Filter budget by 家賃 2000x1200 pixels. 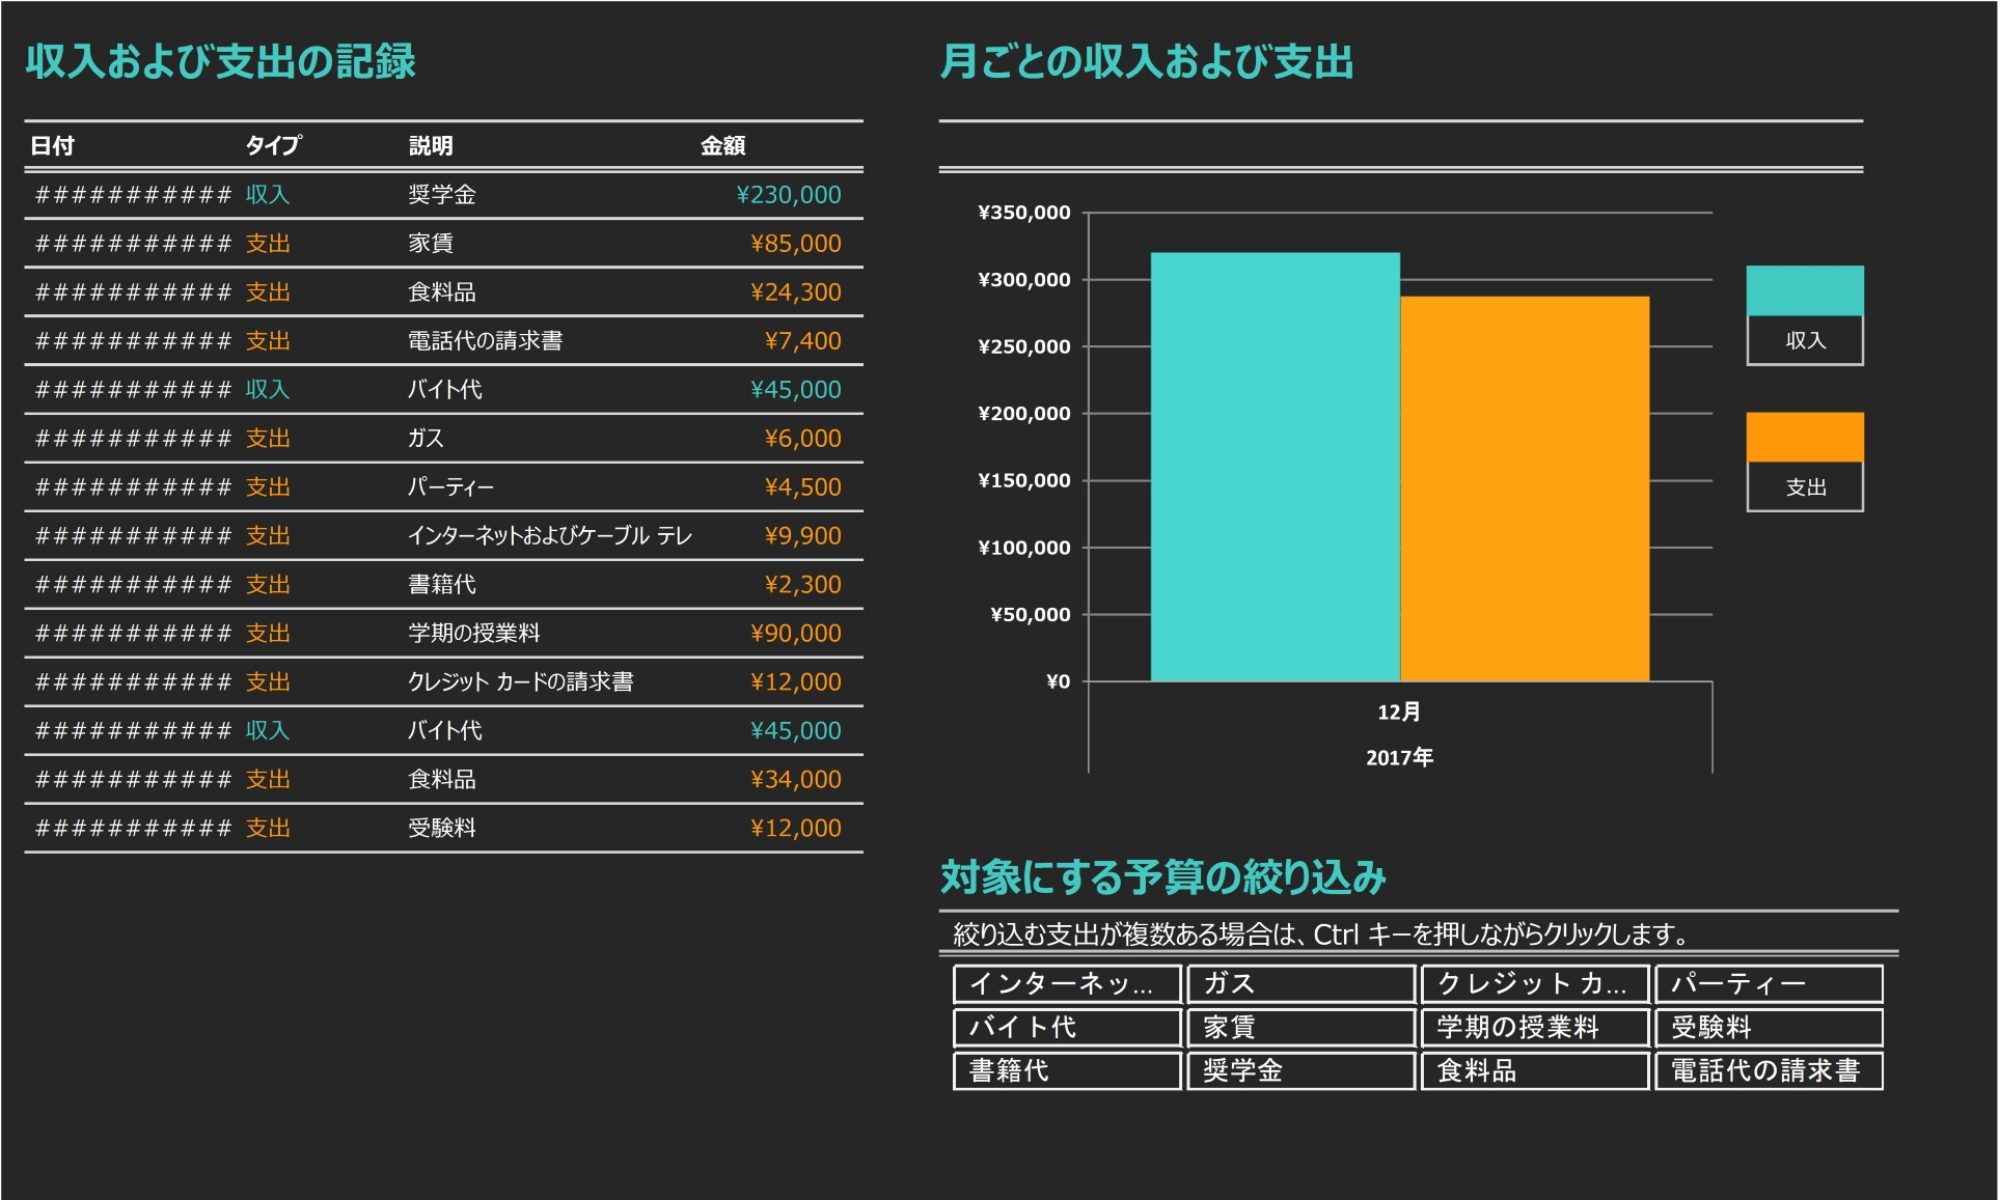click(x=1301, y=1027)
